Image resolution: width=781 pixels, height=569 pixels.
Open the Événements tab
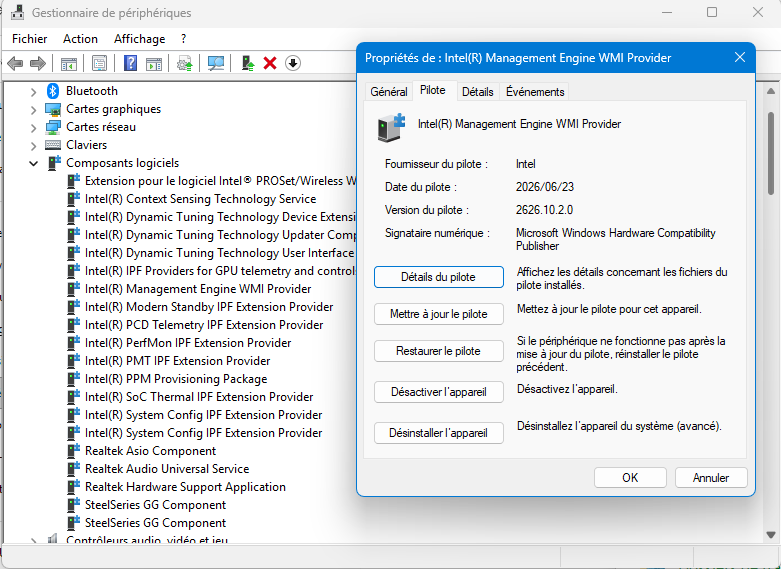tap(535, 92)
